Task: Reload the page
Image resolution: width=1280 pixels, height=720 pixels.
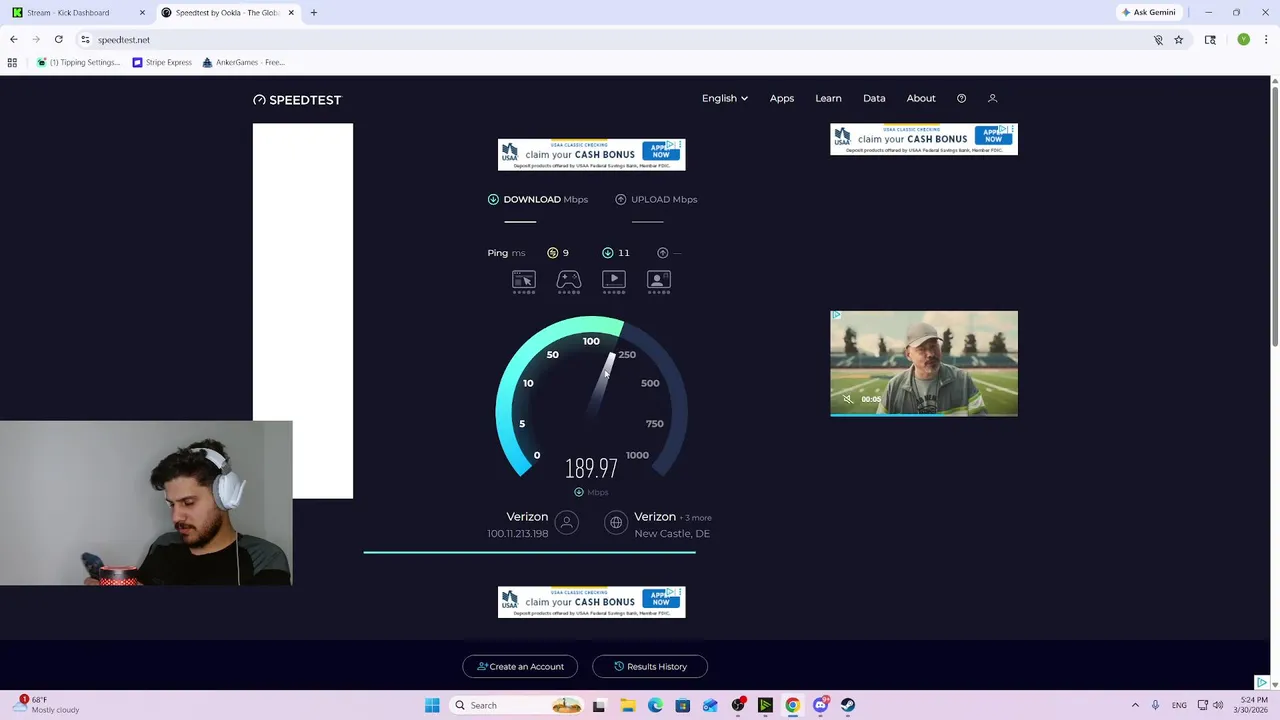Action: (59, 39)
